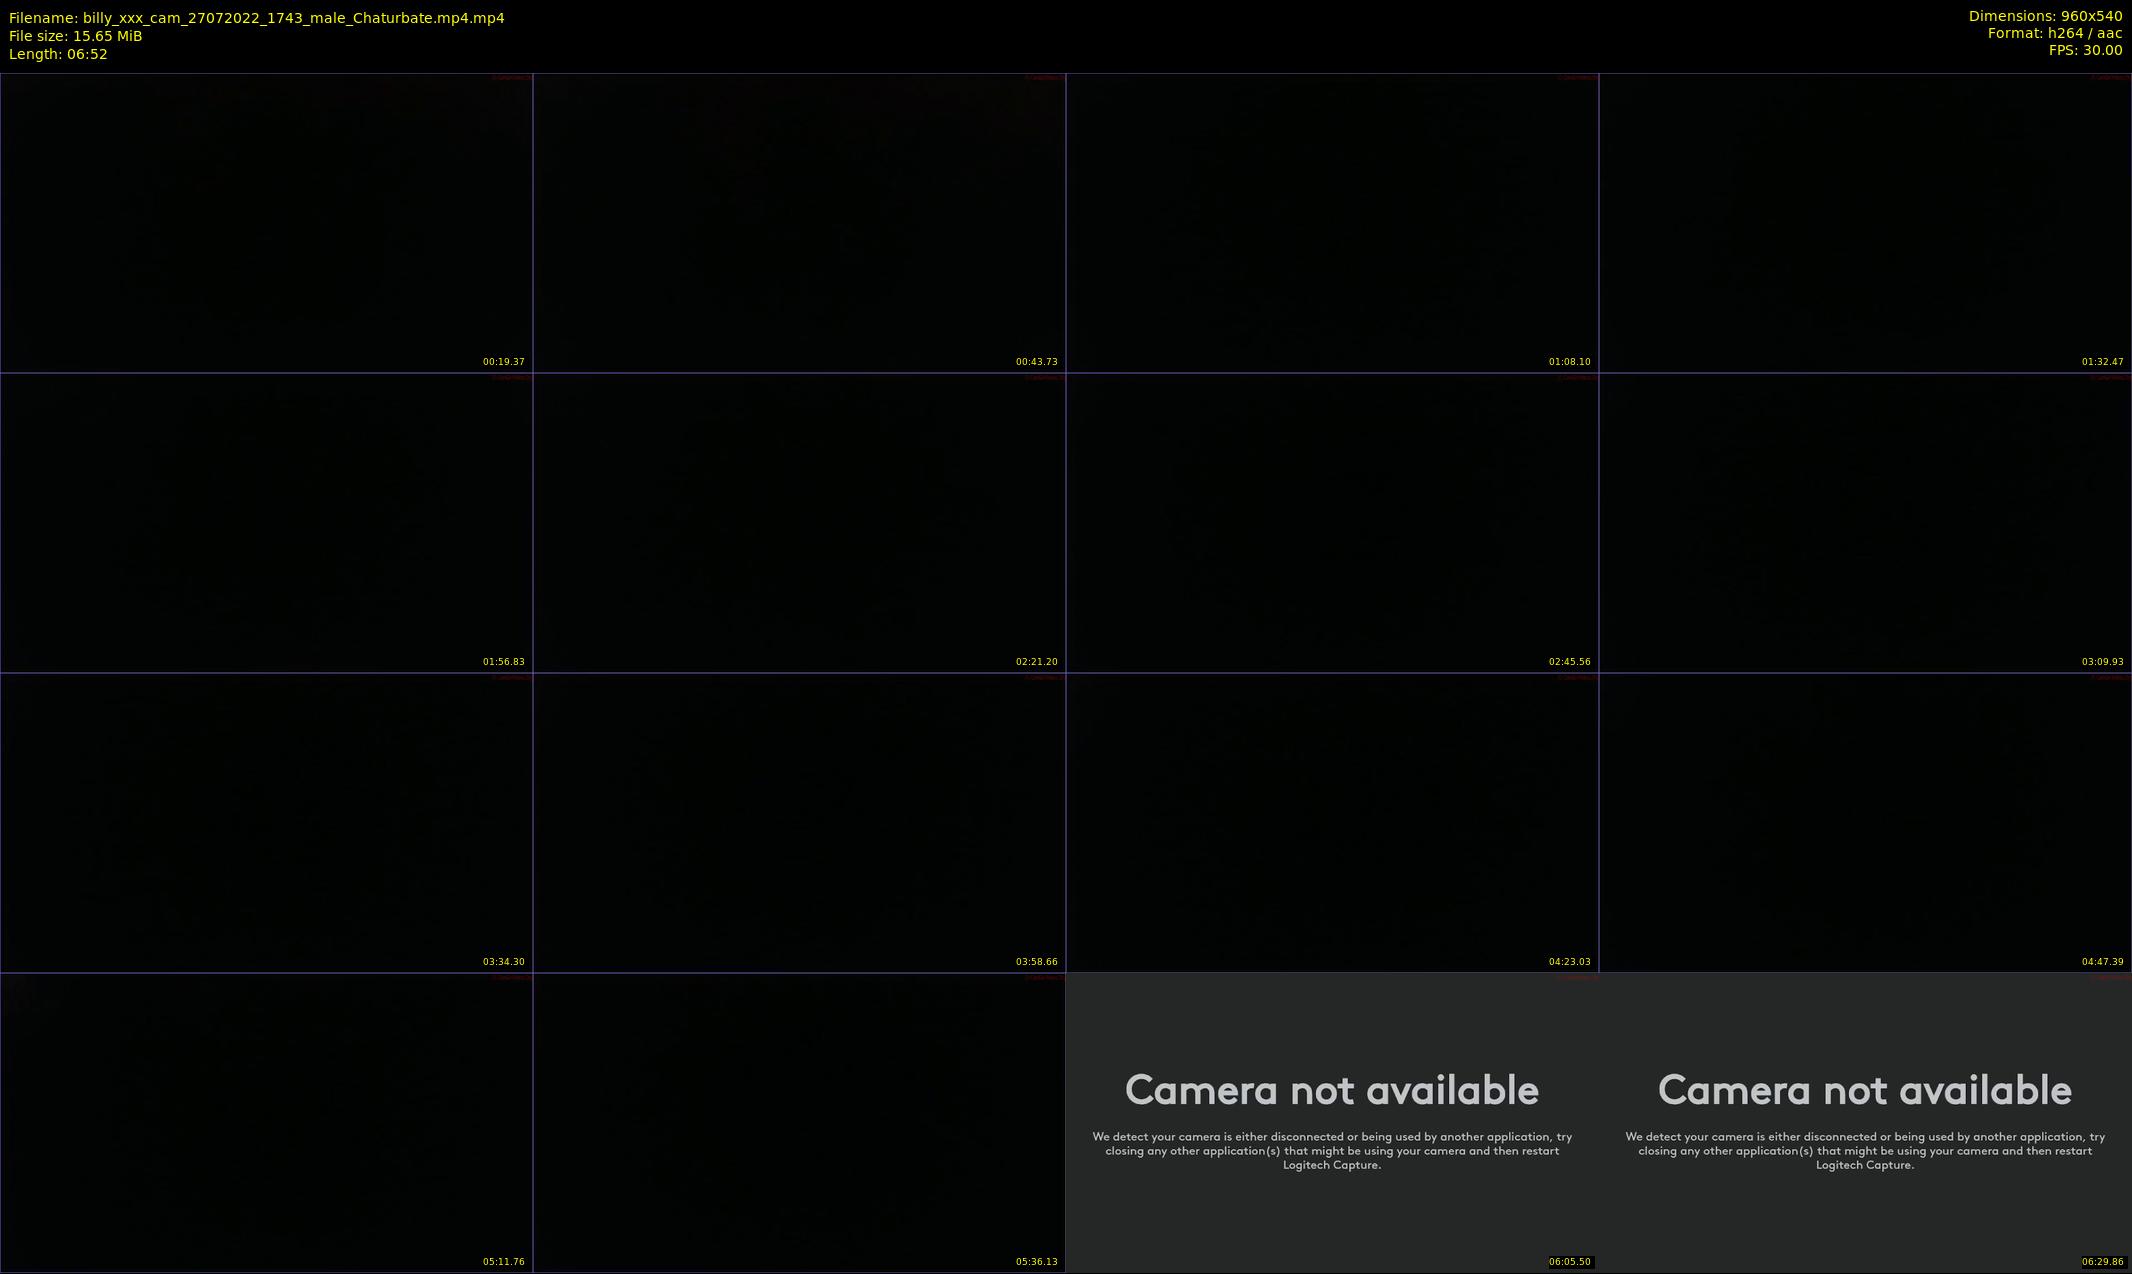Viewport: 2132px width, 1274px height.
Task: Select the thumbnail frame at 03:09.93
Action: (1865, 523)
